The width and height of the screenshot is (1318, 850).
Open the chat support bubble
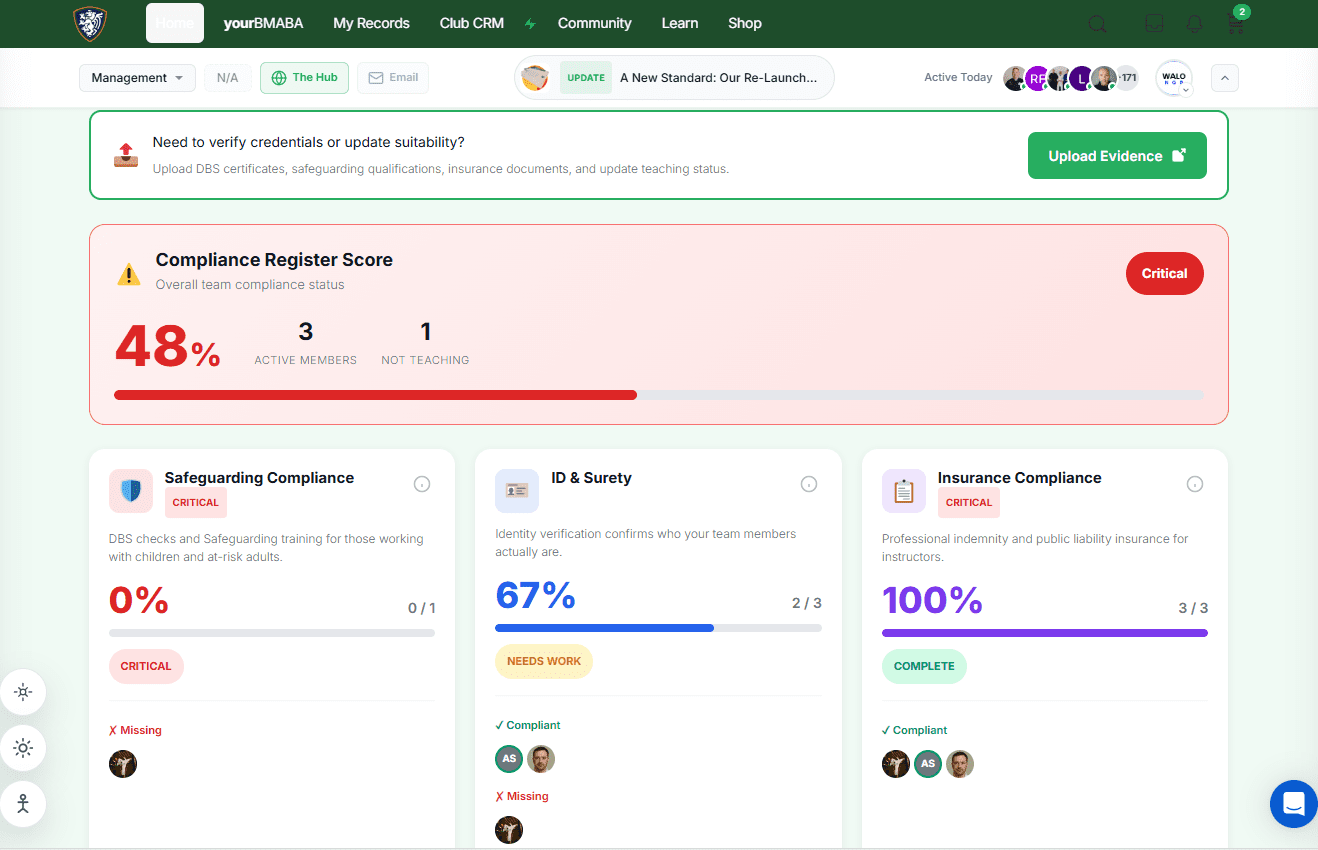pyautogui.click(x=1293, y=803)
